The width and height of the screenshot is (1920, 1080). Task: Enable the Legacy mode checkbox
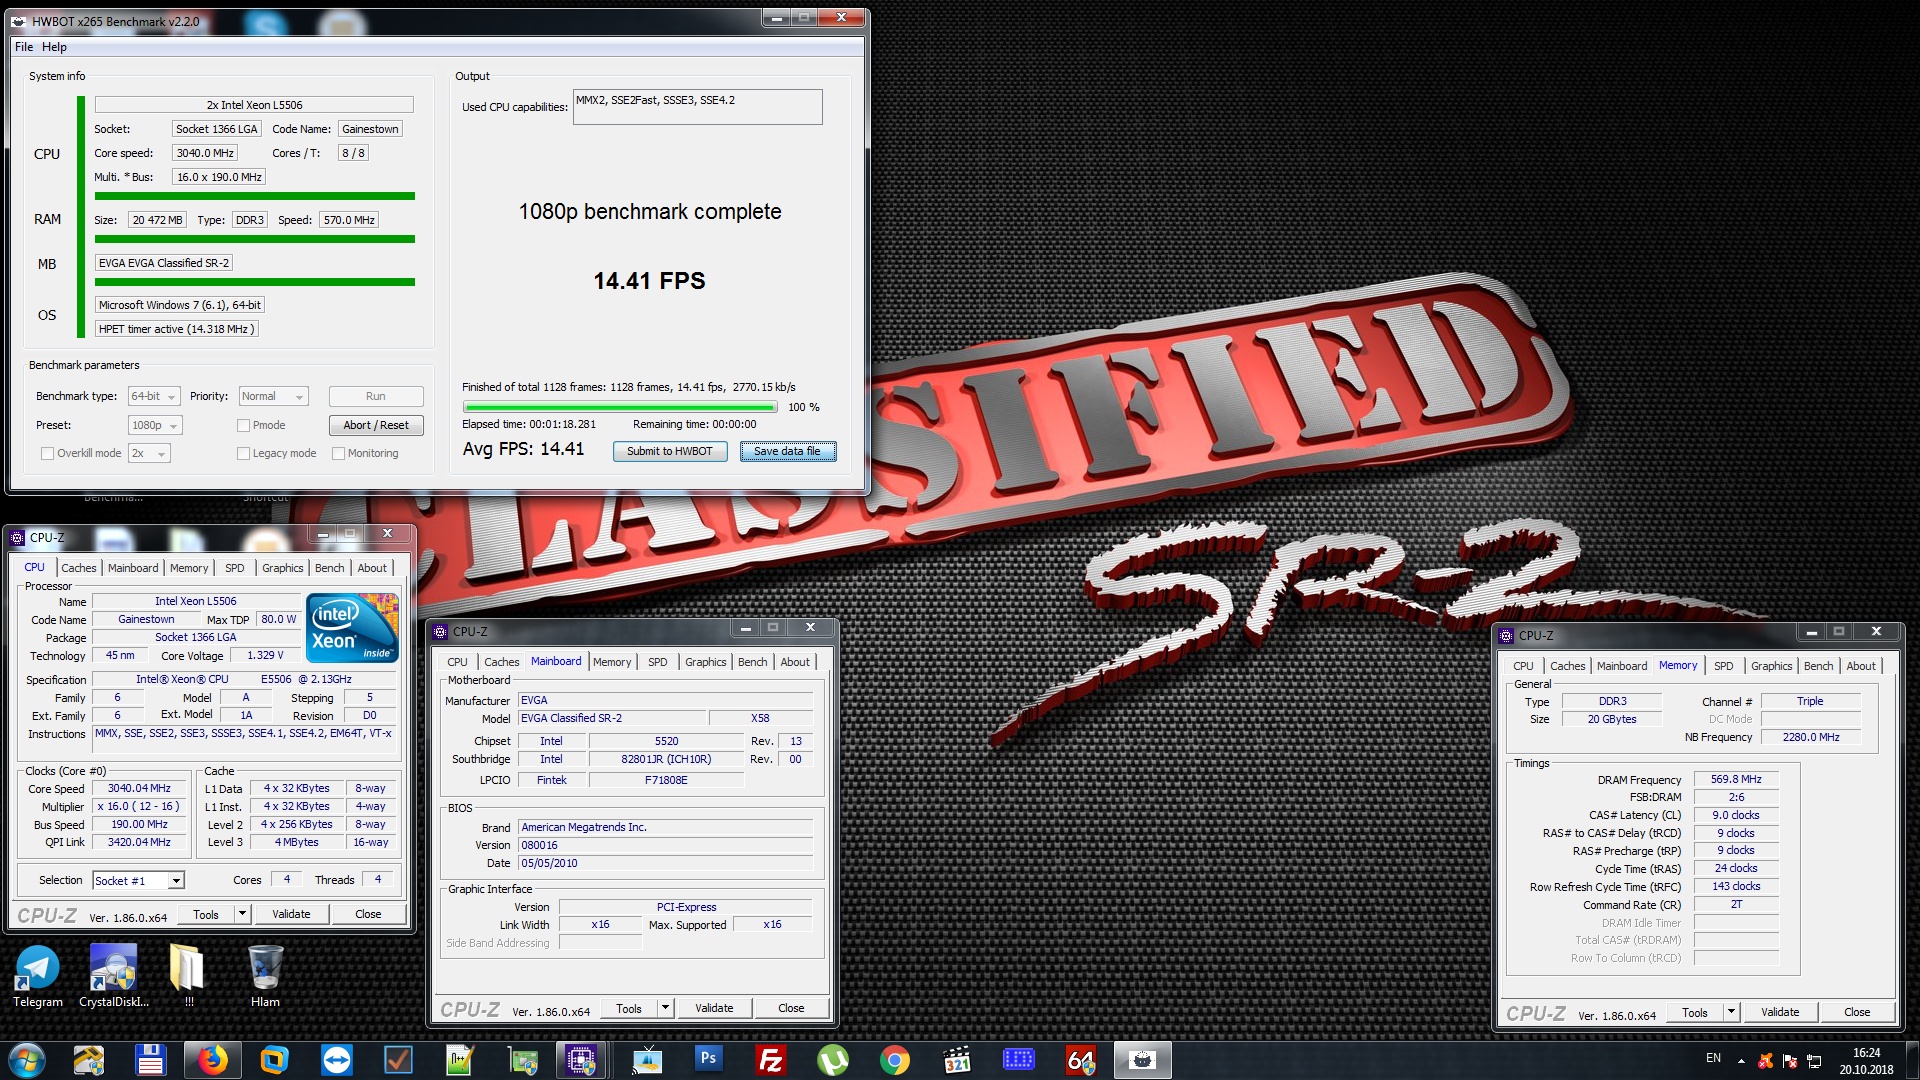pyautogui.click(x=243, y=453)
